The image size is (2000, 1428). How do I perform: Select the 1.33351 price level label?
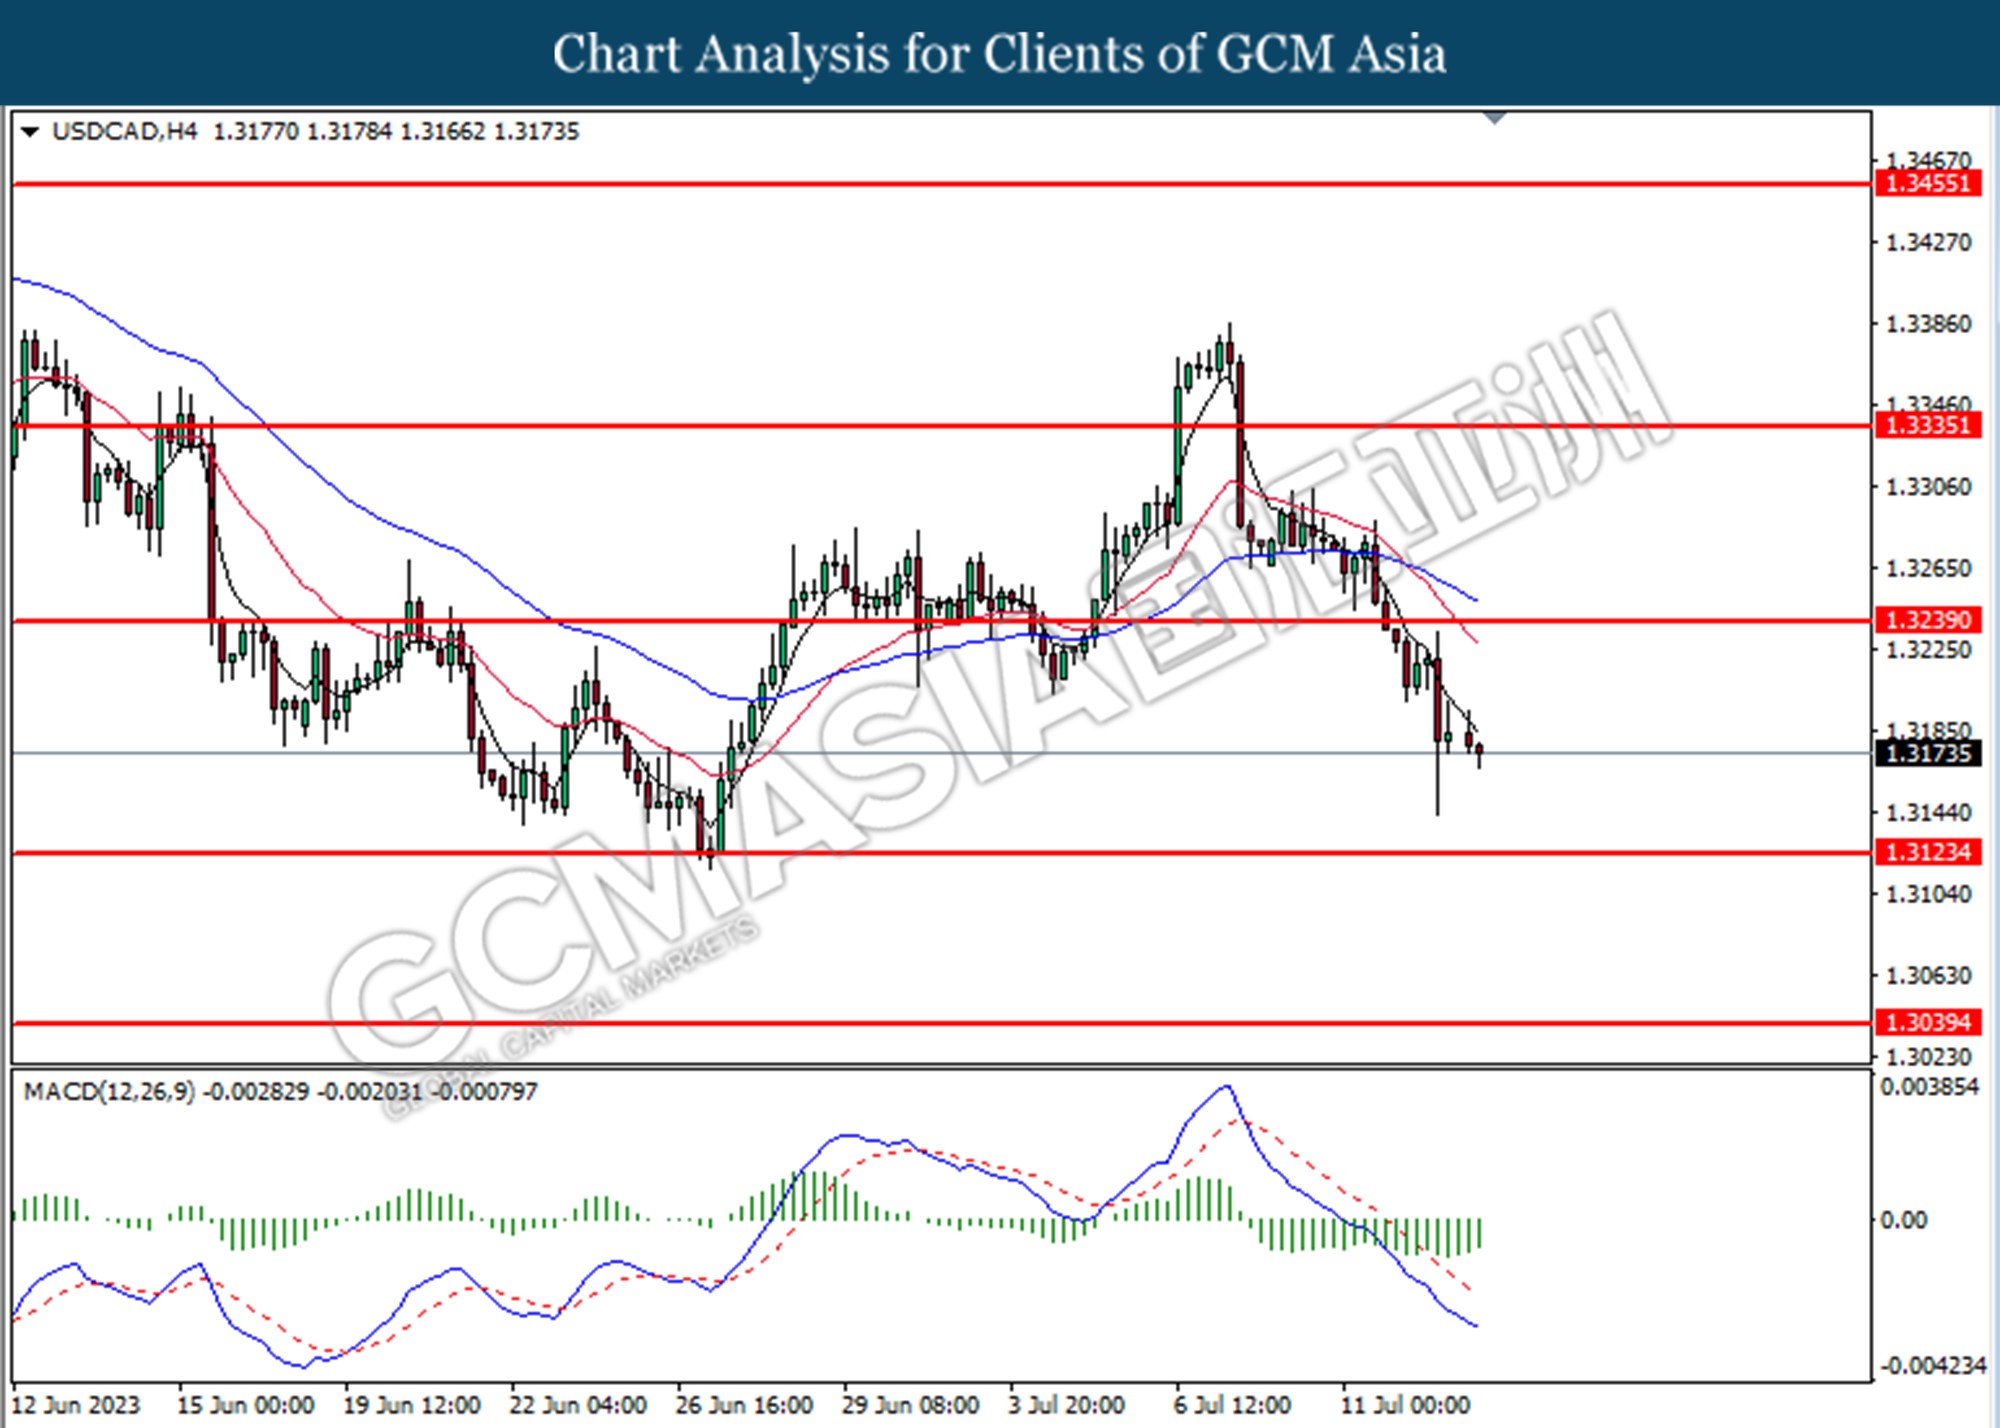1928,426
